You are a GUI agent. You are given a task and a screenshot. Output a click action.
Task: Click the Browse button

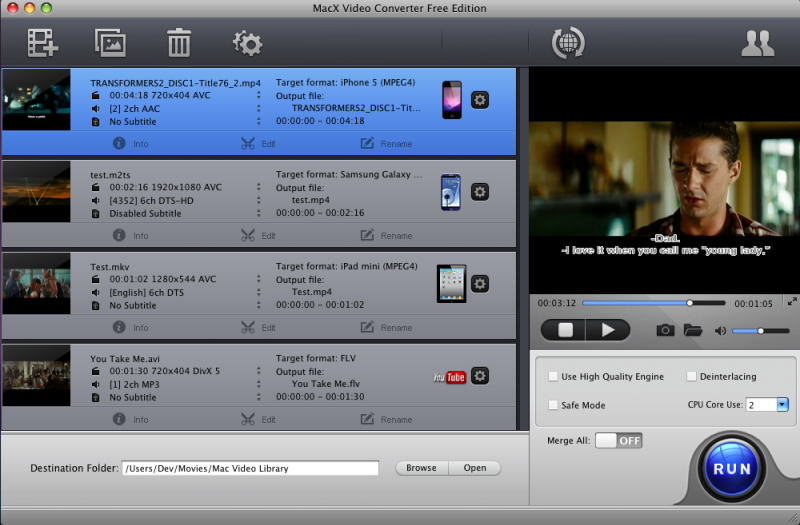point(421,468)
